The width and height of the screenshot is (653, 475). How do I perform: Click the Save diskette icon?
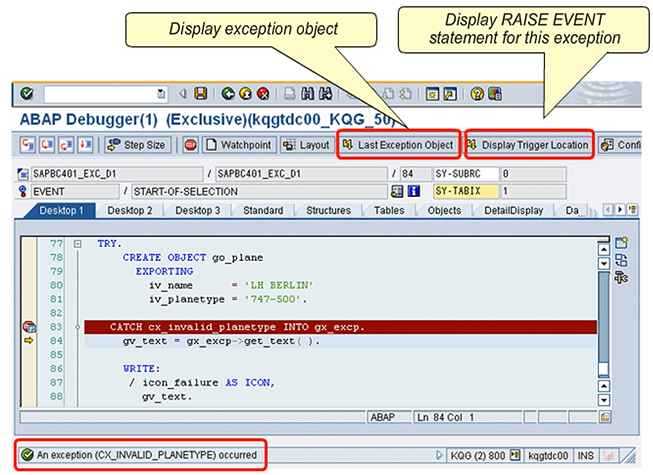(x=200, y=94)
